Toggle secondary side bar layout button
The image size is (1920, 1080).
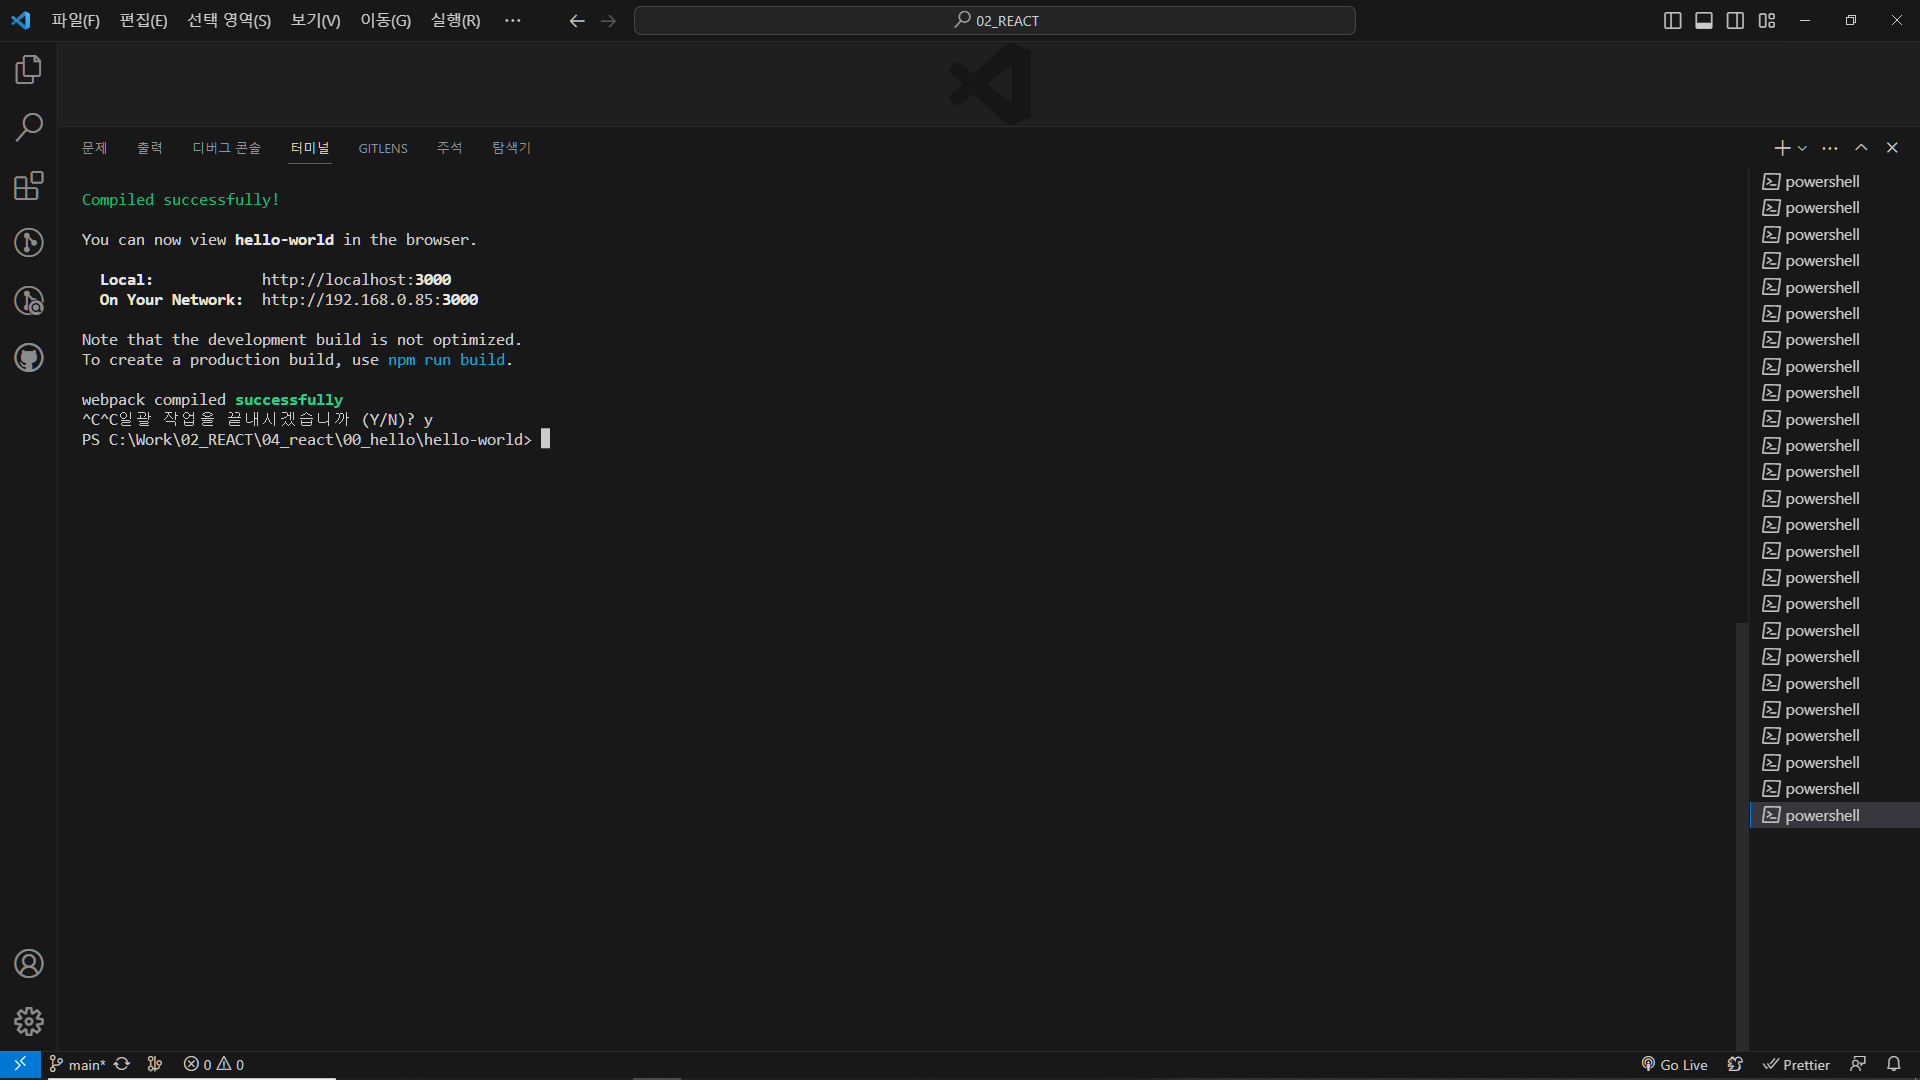pyautogui.click(x=1735, y=21)
